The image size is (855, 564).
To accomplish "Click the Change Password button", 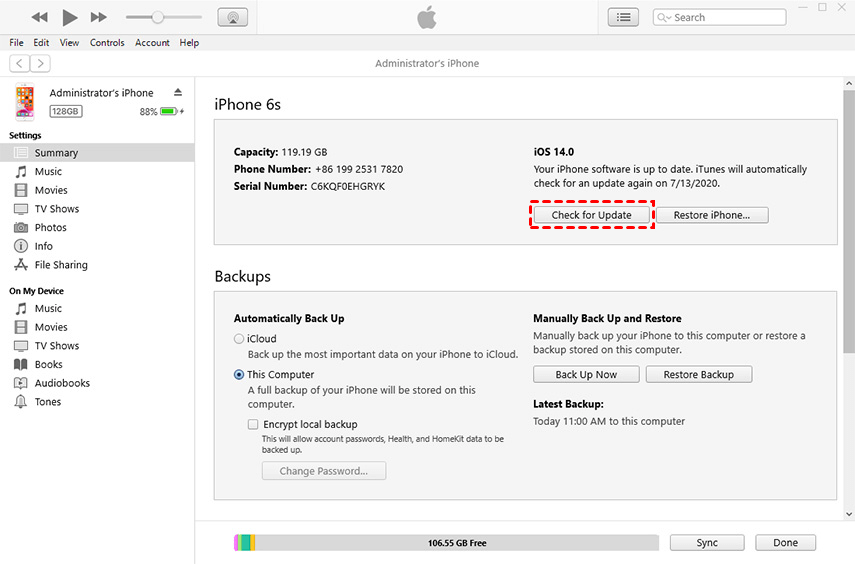I will pos(324,471).
